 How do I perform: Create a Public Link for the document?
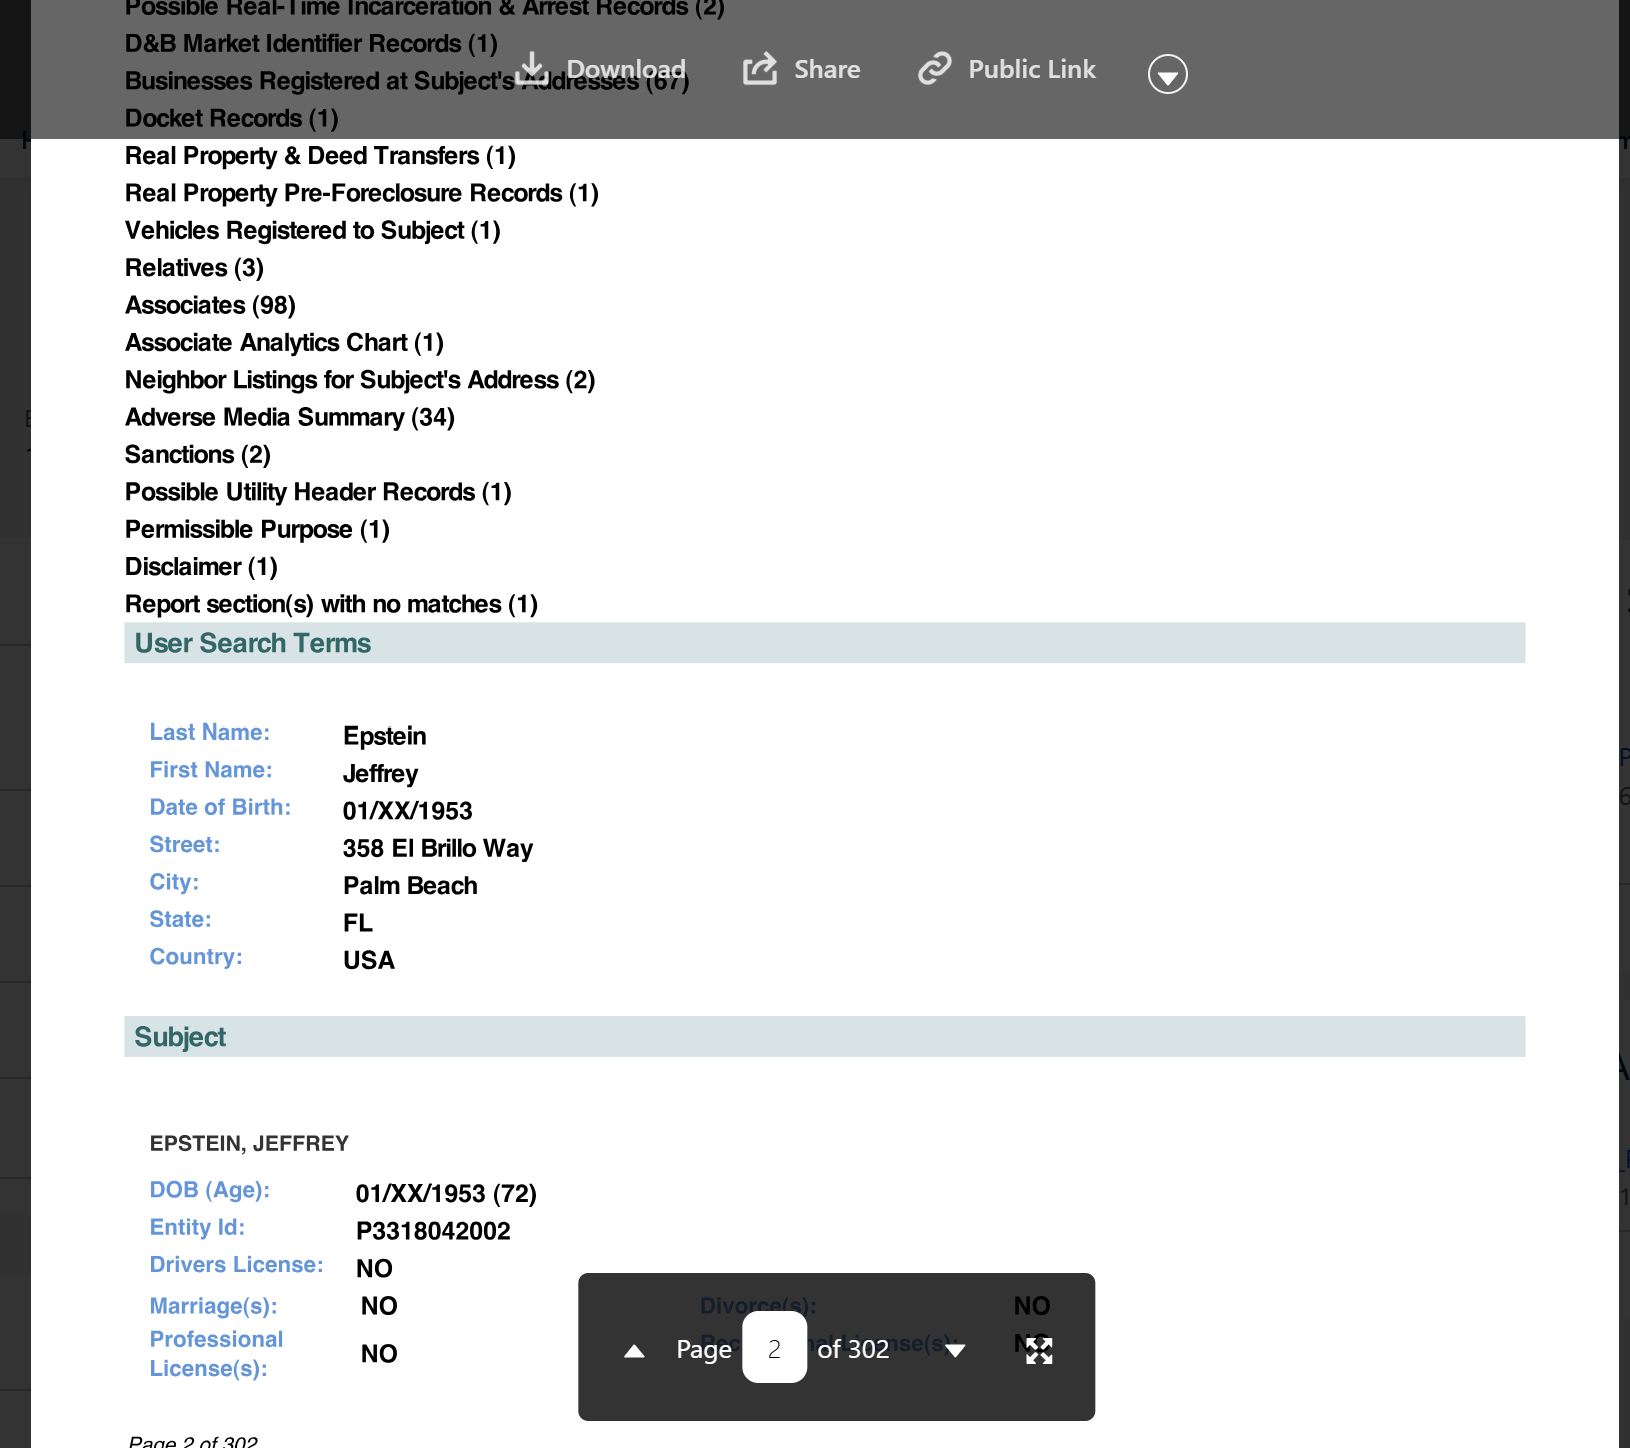(x=1006, y=69)
